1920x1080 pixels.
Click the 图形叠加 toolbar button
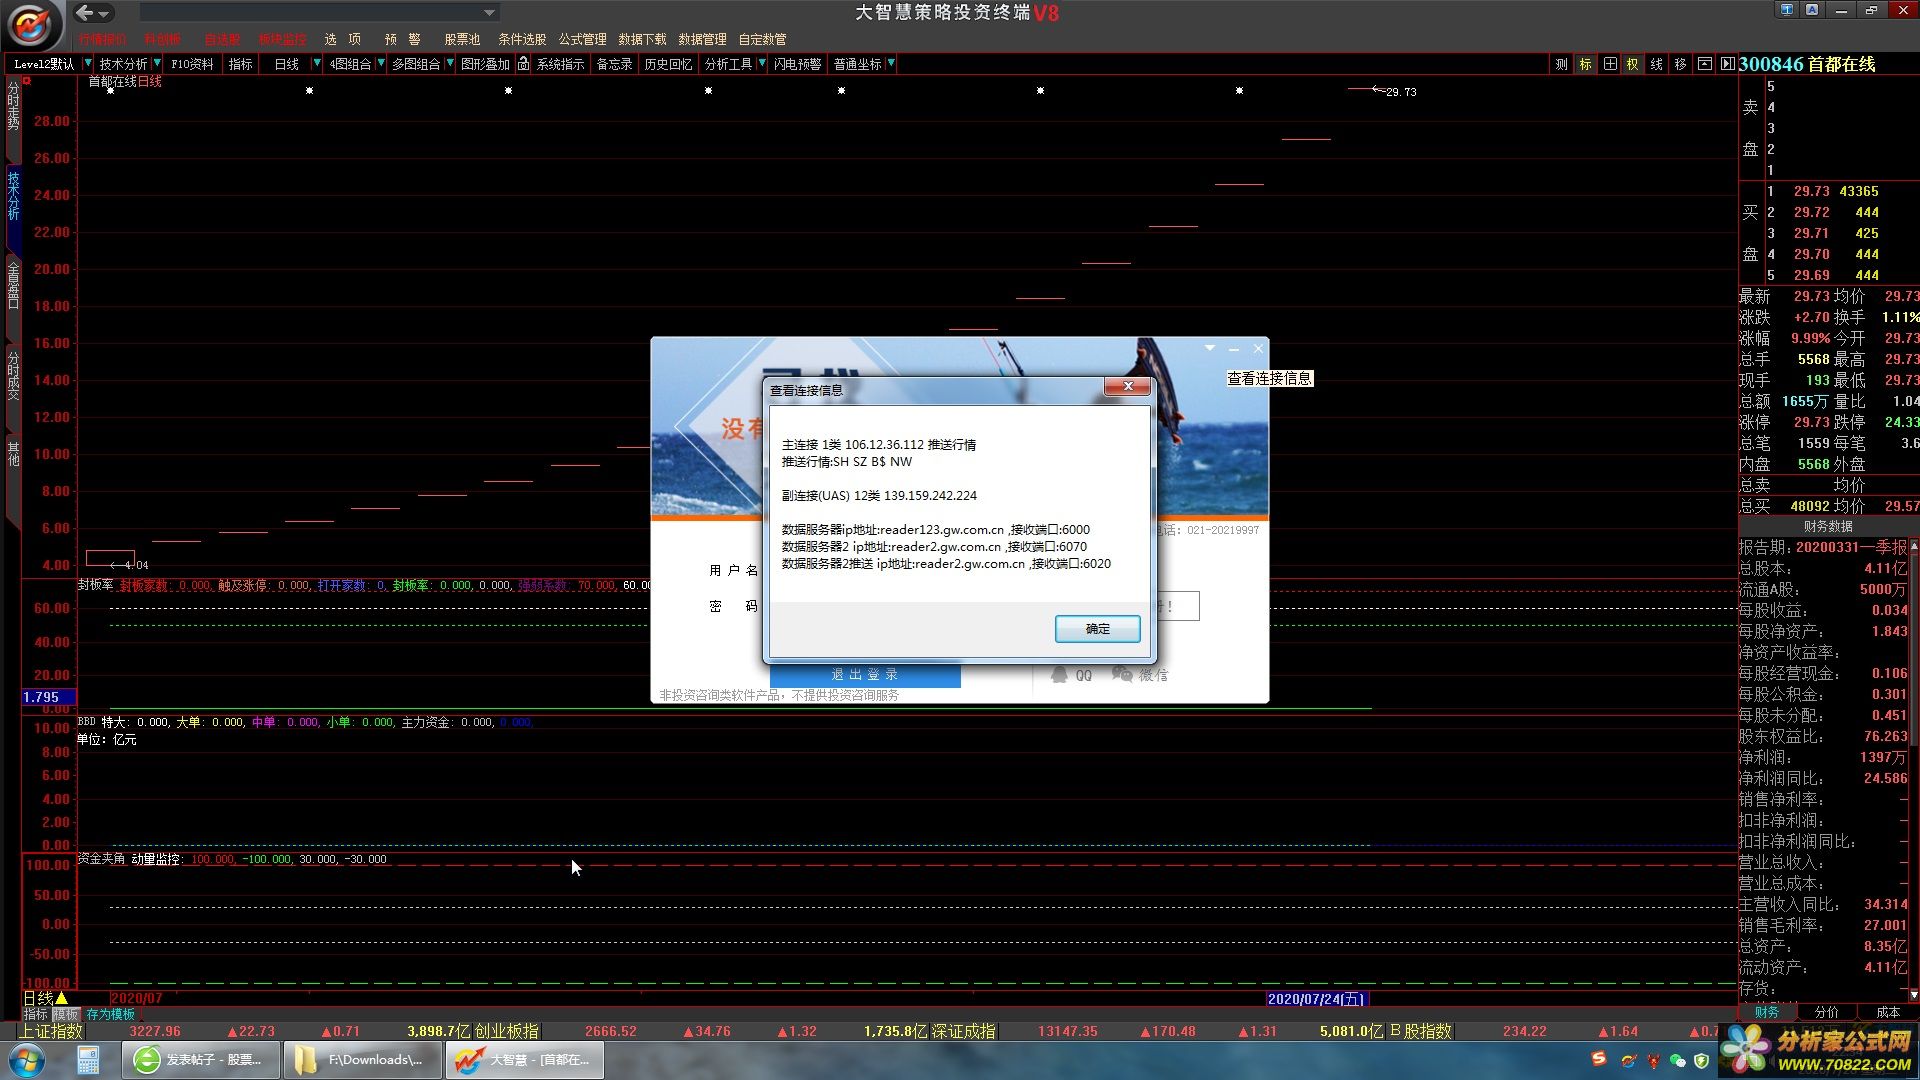coord(485,63)
